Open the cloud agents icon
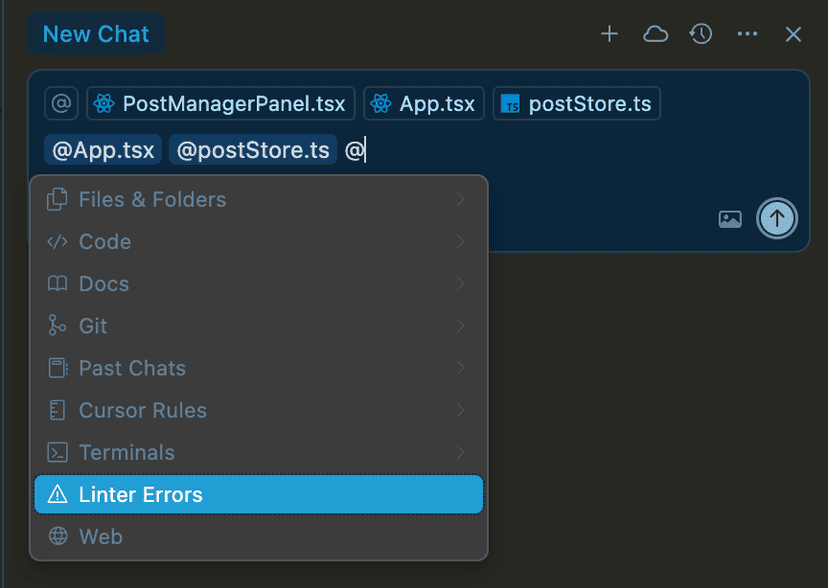The width and height of the screenshot is (828, 588). (655, 34)
